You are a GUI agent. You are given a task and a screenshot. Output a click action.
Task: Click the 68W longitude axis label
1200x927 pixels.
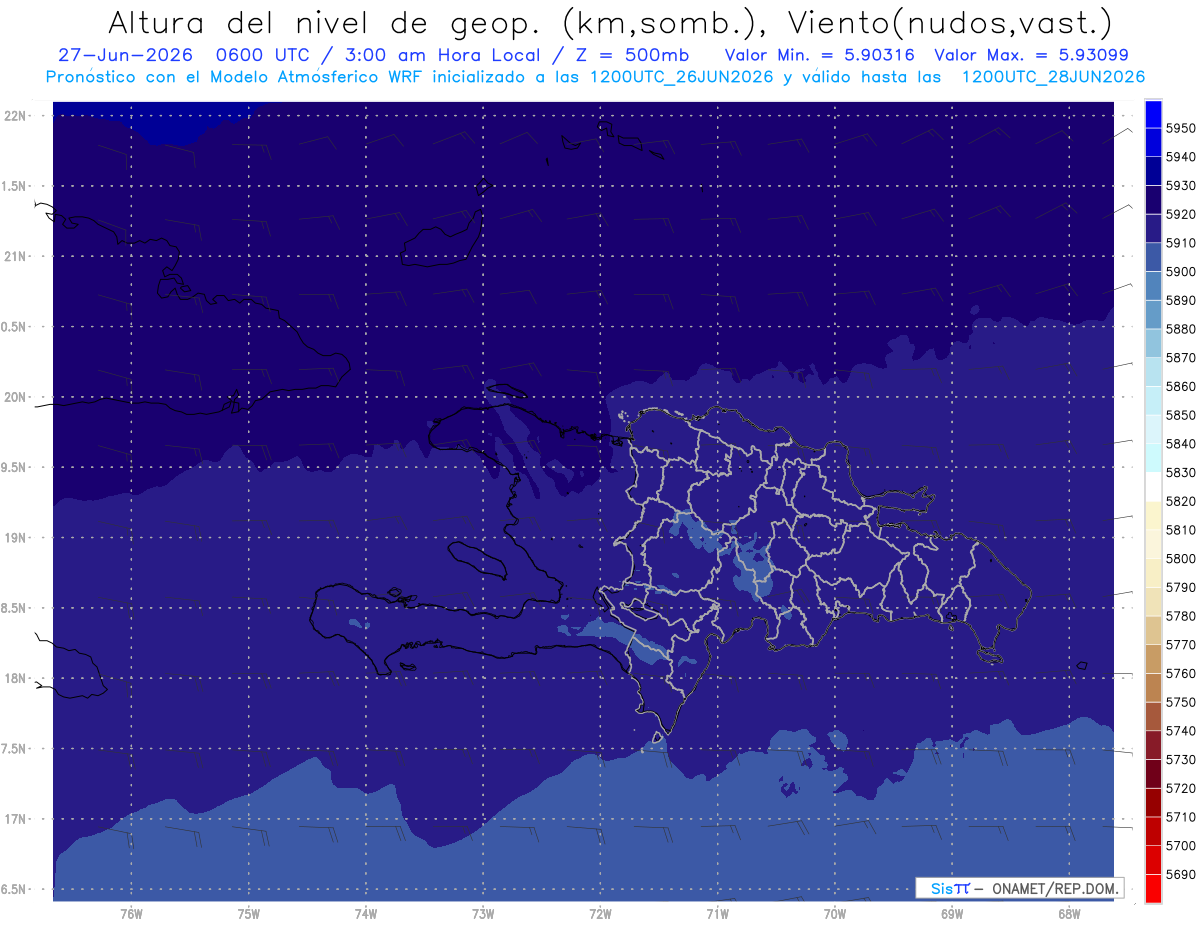(x=1069, y=914)
